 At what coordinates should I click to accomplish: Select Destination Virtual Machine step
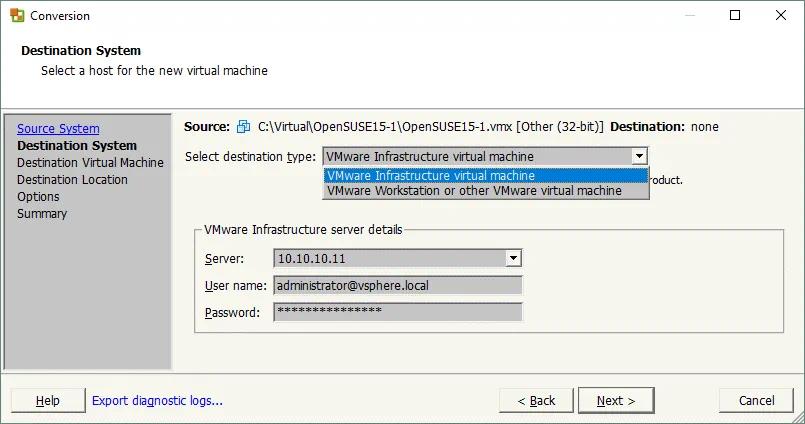click(90, 163)
